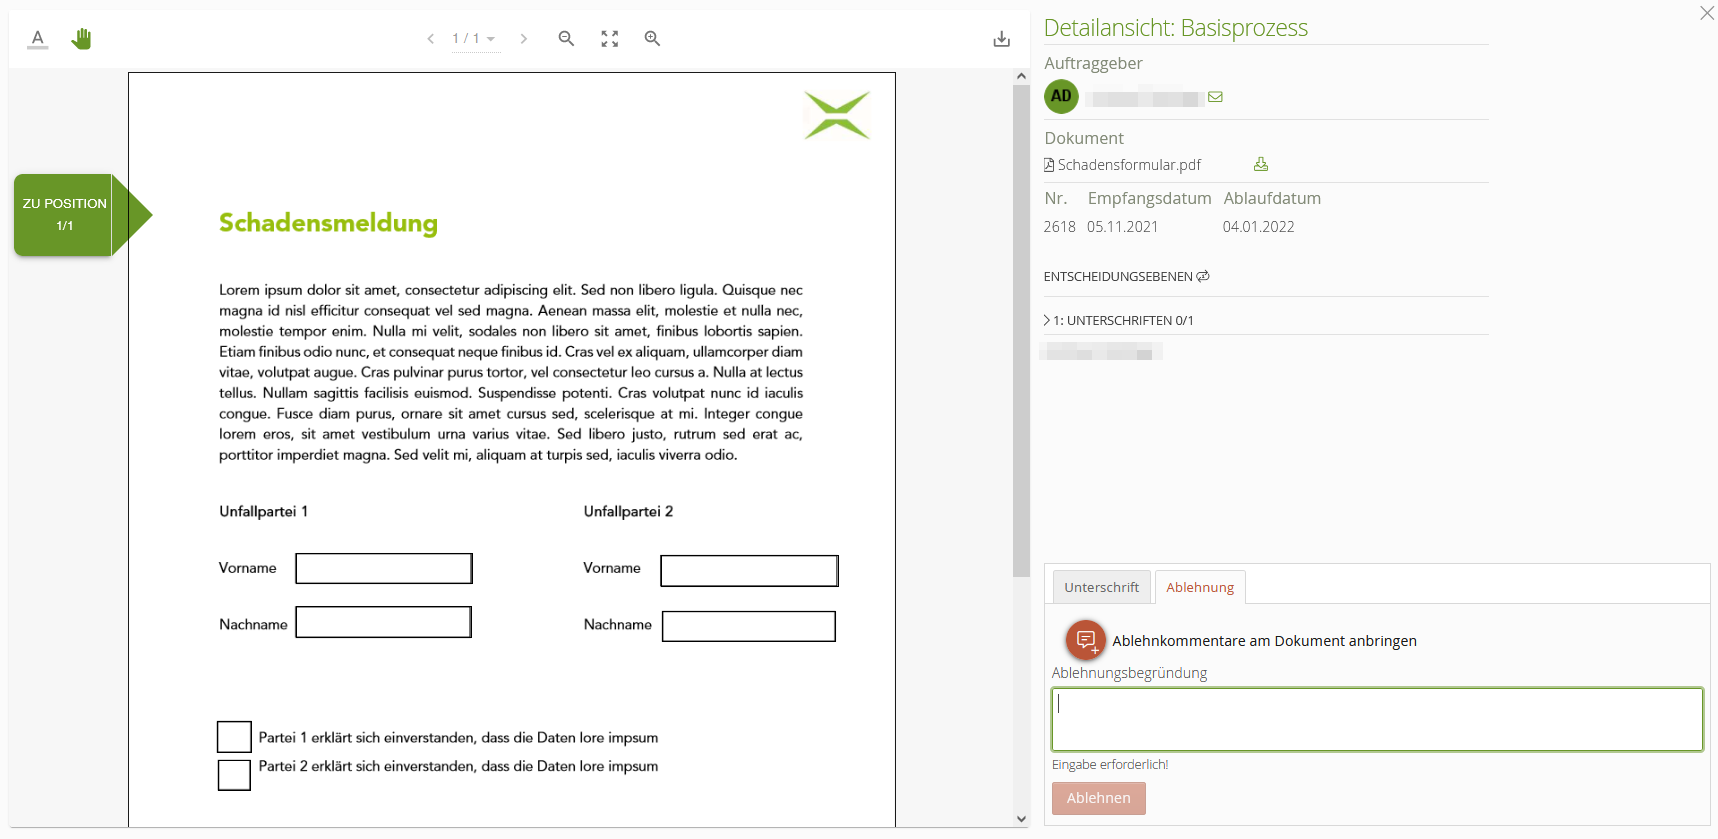Download the PDF from the viewer toolbar
1718x839 pixels.
click(x=1001, y=39)
